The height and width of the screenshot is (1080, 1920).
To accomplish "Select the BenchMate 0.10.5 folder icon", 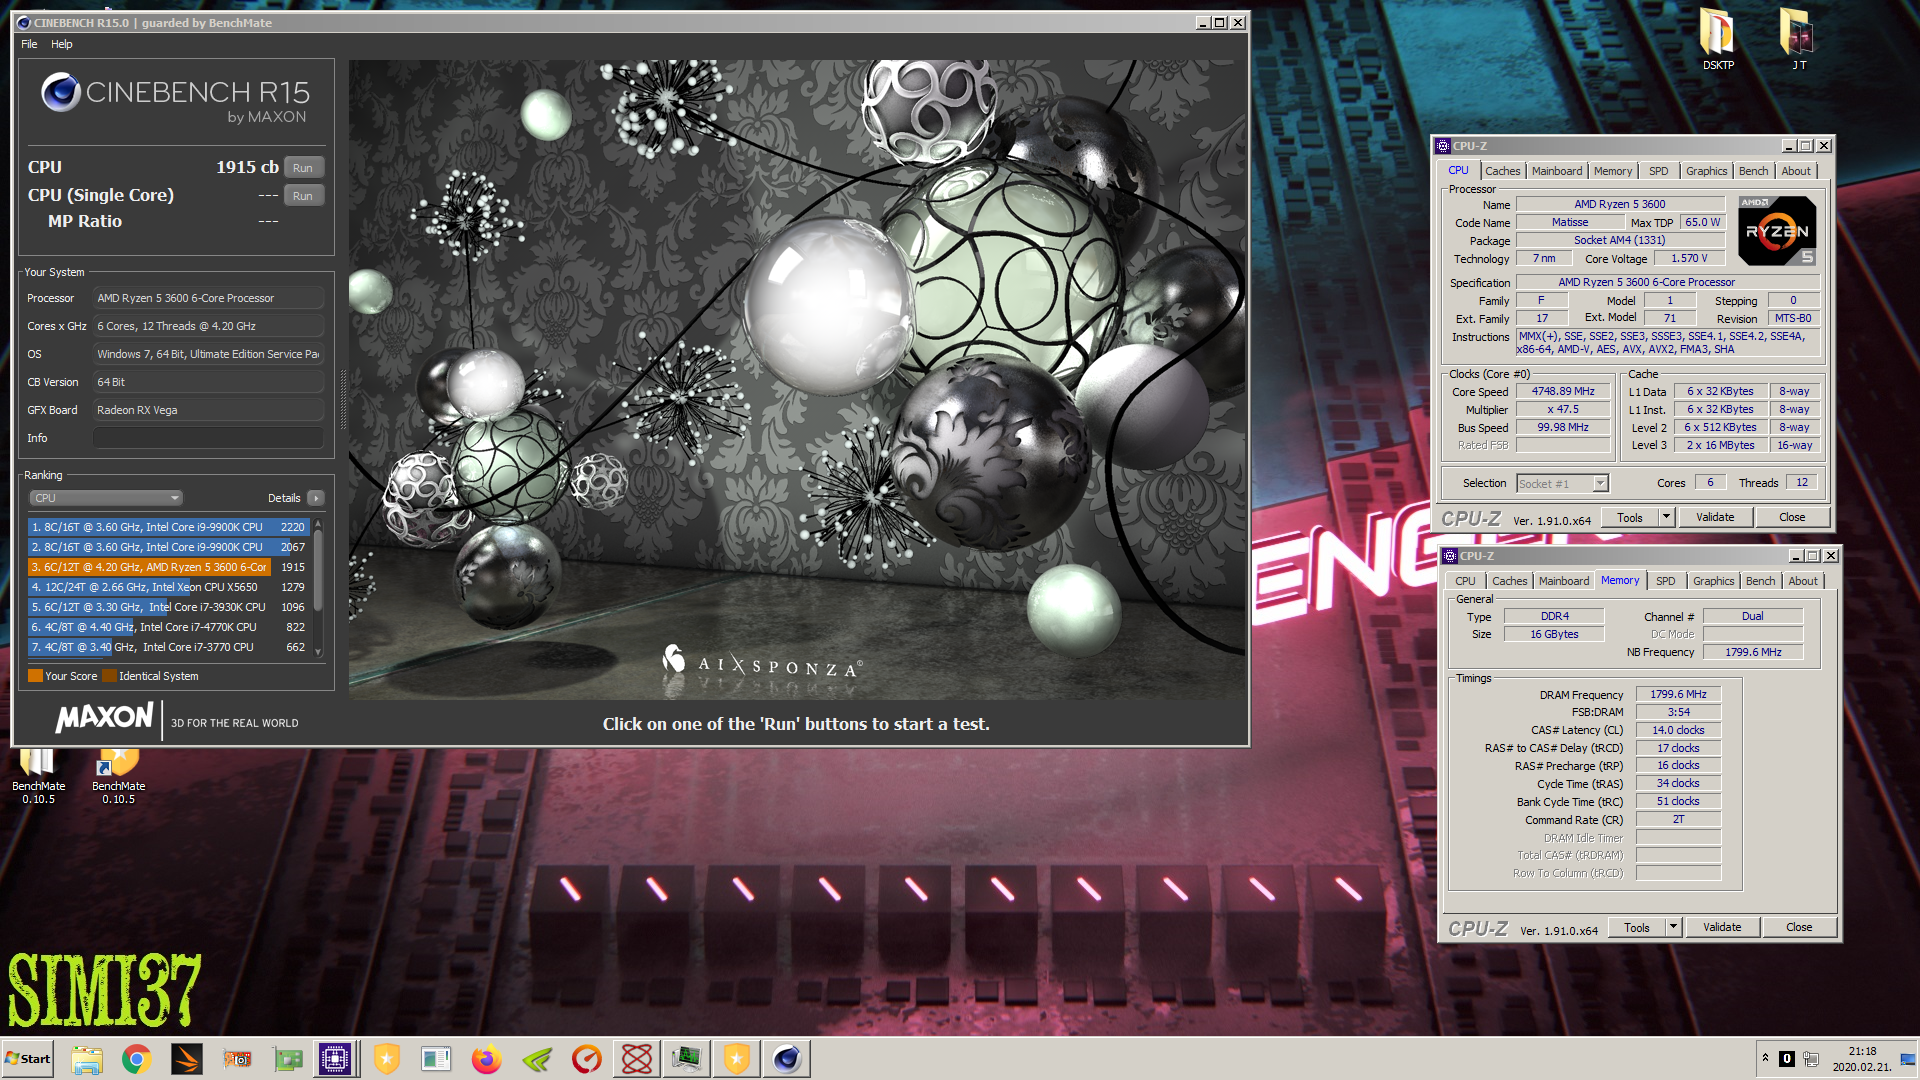I will [x=38, y=777].
